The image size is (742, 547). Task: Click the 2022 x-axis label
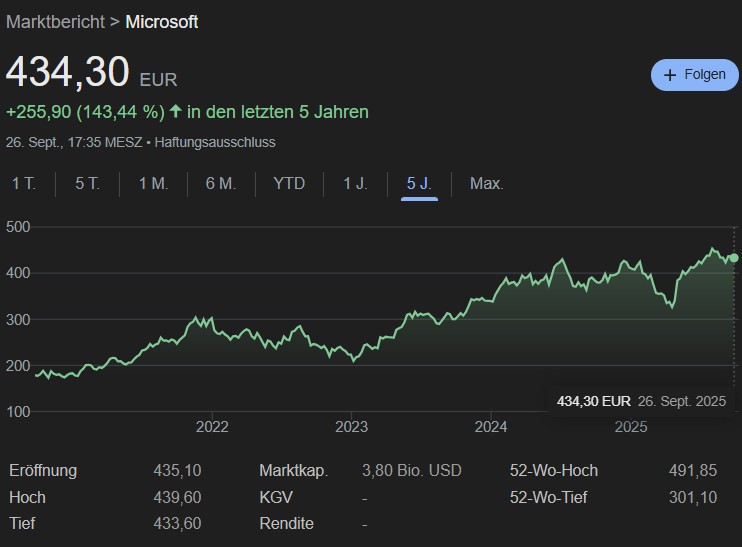pyautogui.click(x=212, y=427)
